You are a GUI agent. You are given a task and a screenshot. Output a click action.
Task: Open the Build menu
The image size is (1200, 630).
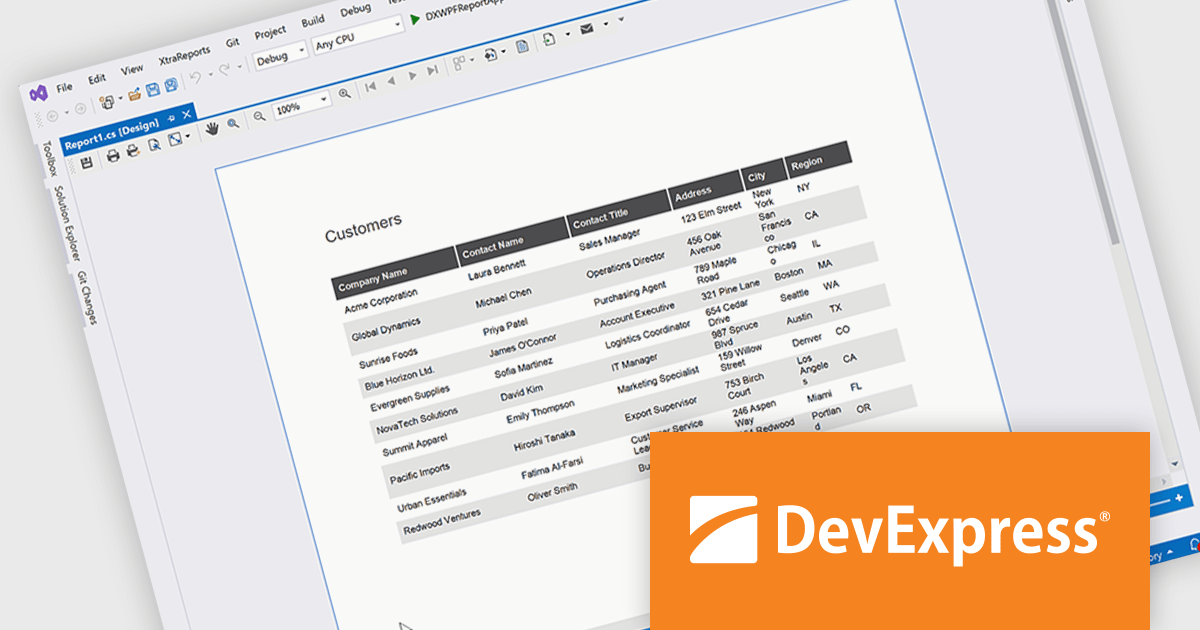[x=313, y=21]
